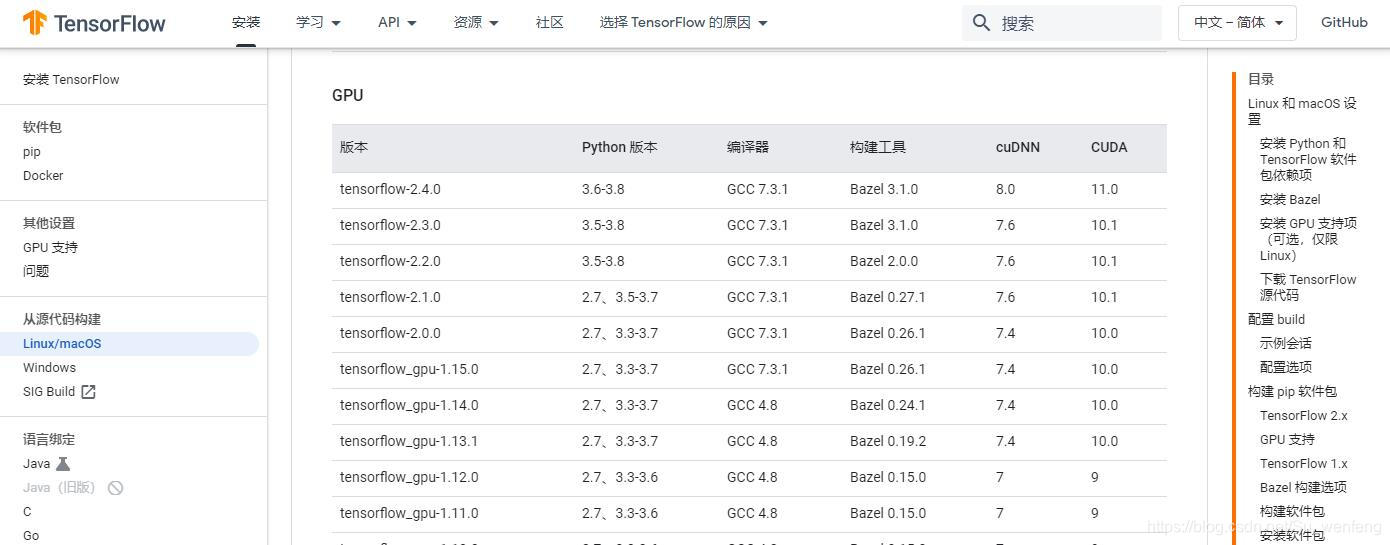Open GPU 支持 in the left sidebar
The image size is (1390, 545).
[x=50, y=248]
